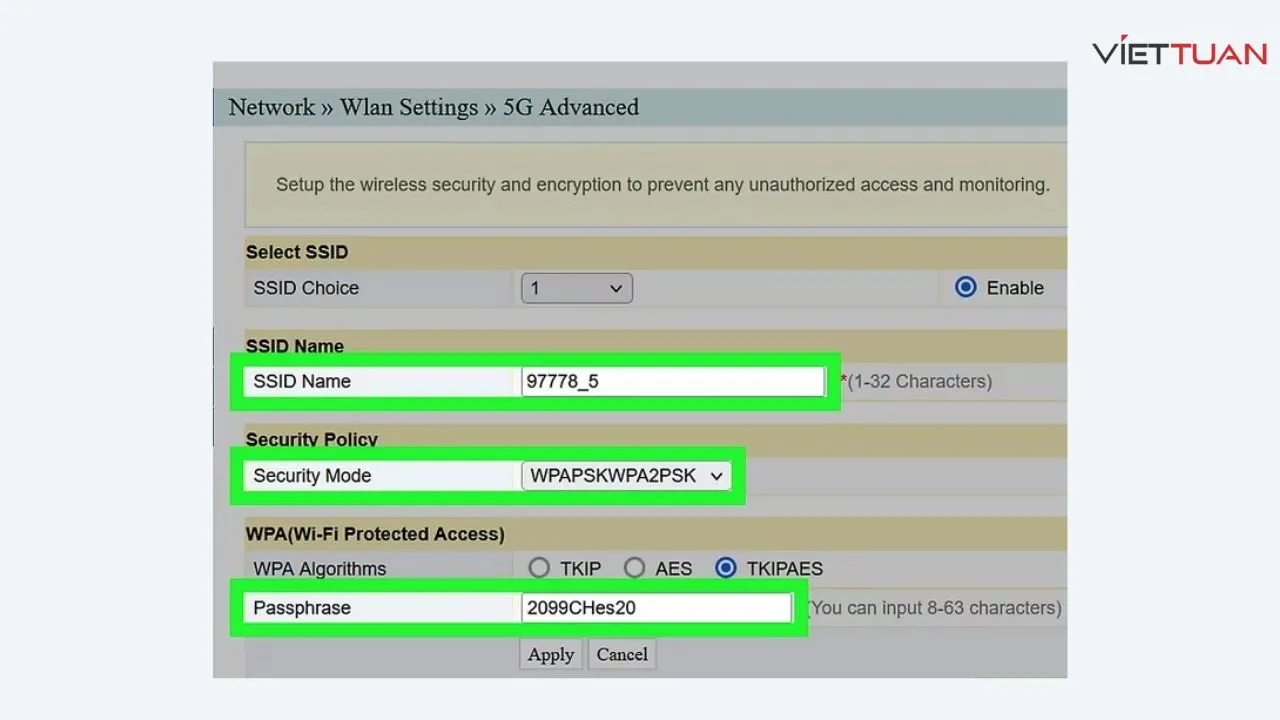Click the WPA Algorithms label
Screen dimensions: 1280x720
pyautogui.click(x=319, y=569)
